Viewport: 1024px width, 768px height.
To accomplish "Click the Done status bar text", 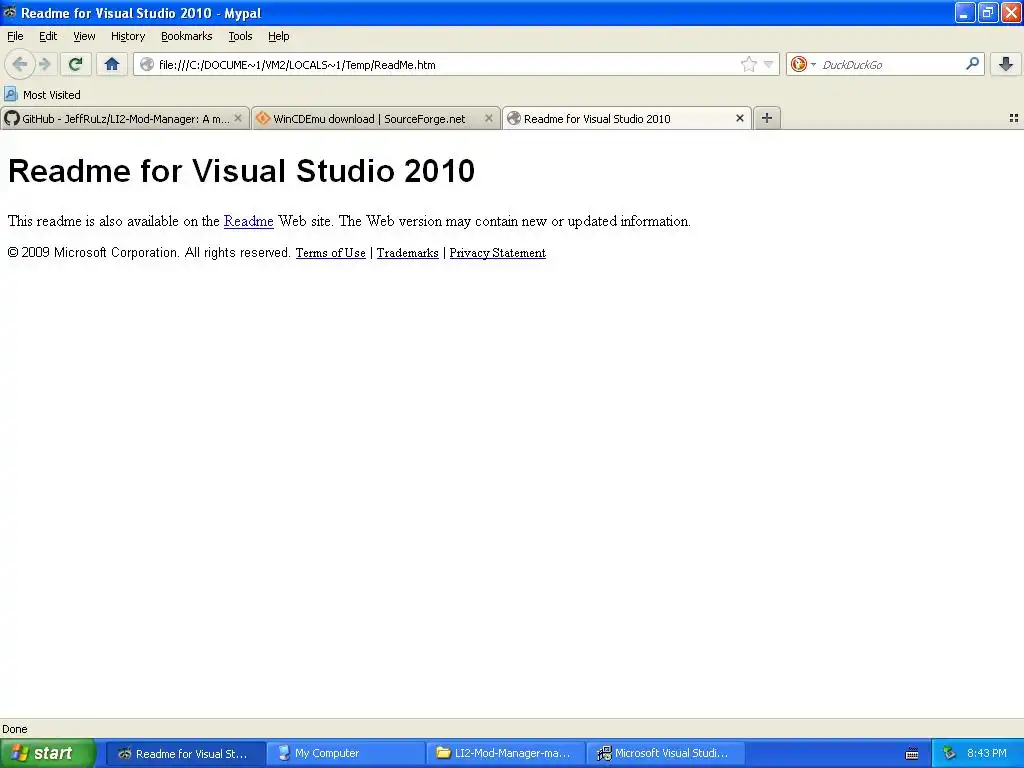I will 14,729.
